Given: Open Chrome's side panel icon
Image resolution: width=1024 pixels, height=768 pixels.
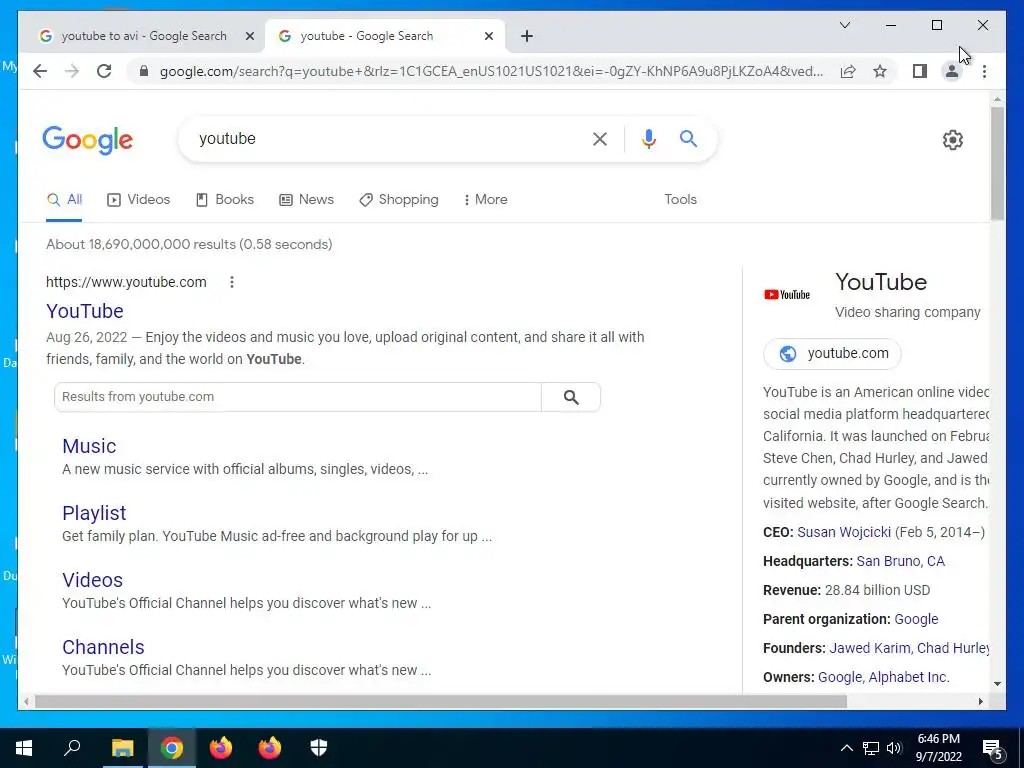Looking at the screenshot, I should [x=920, y=71].
